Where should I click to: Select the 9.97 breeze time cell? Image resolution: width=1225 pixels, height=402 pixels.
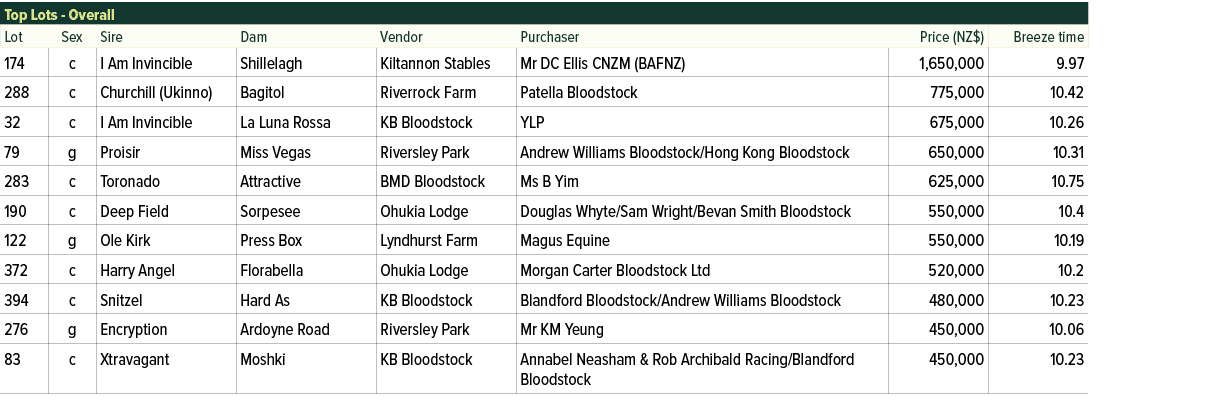tap(1068, 63)
